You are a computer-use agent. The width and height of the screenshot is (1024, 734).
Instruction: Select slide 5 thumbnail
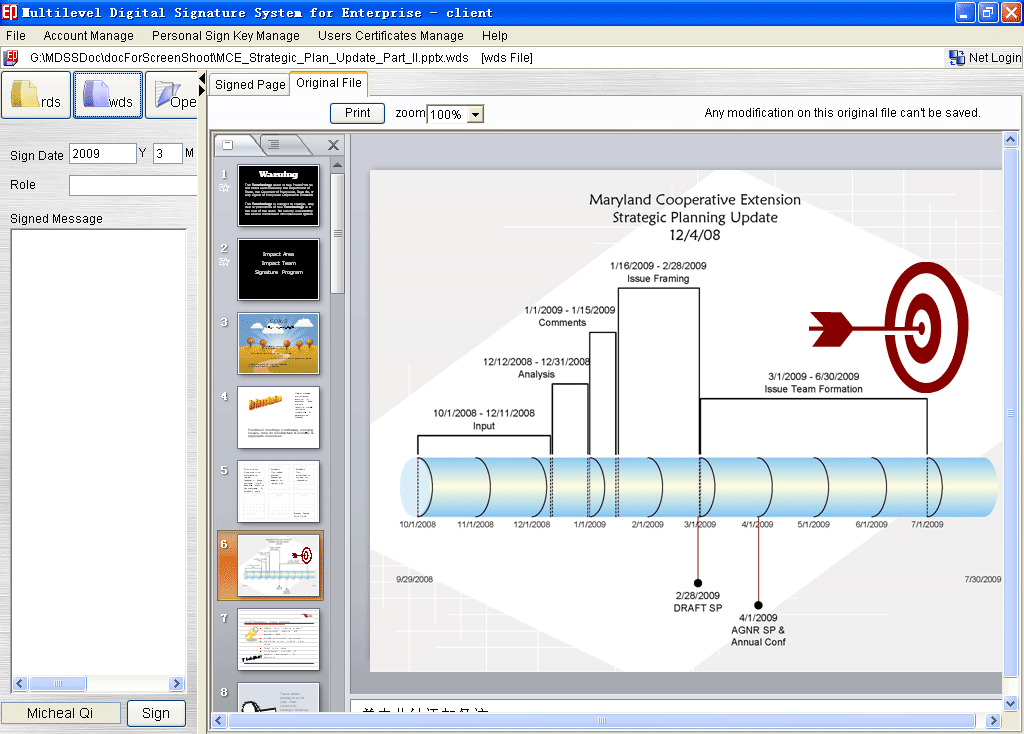pos(278,491)
